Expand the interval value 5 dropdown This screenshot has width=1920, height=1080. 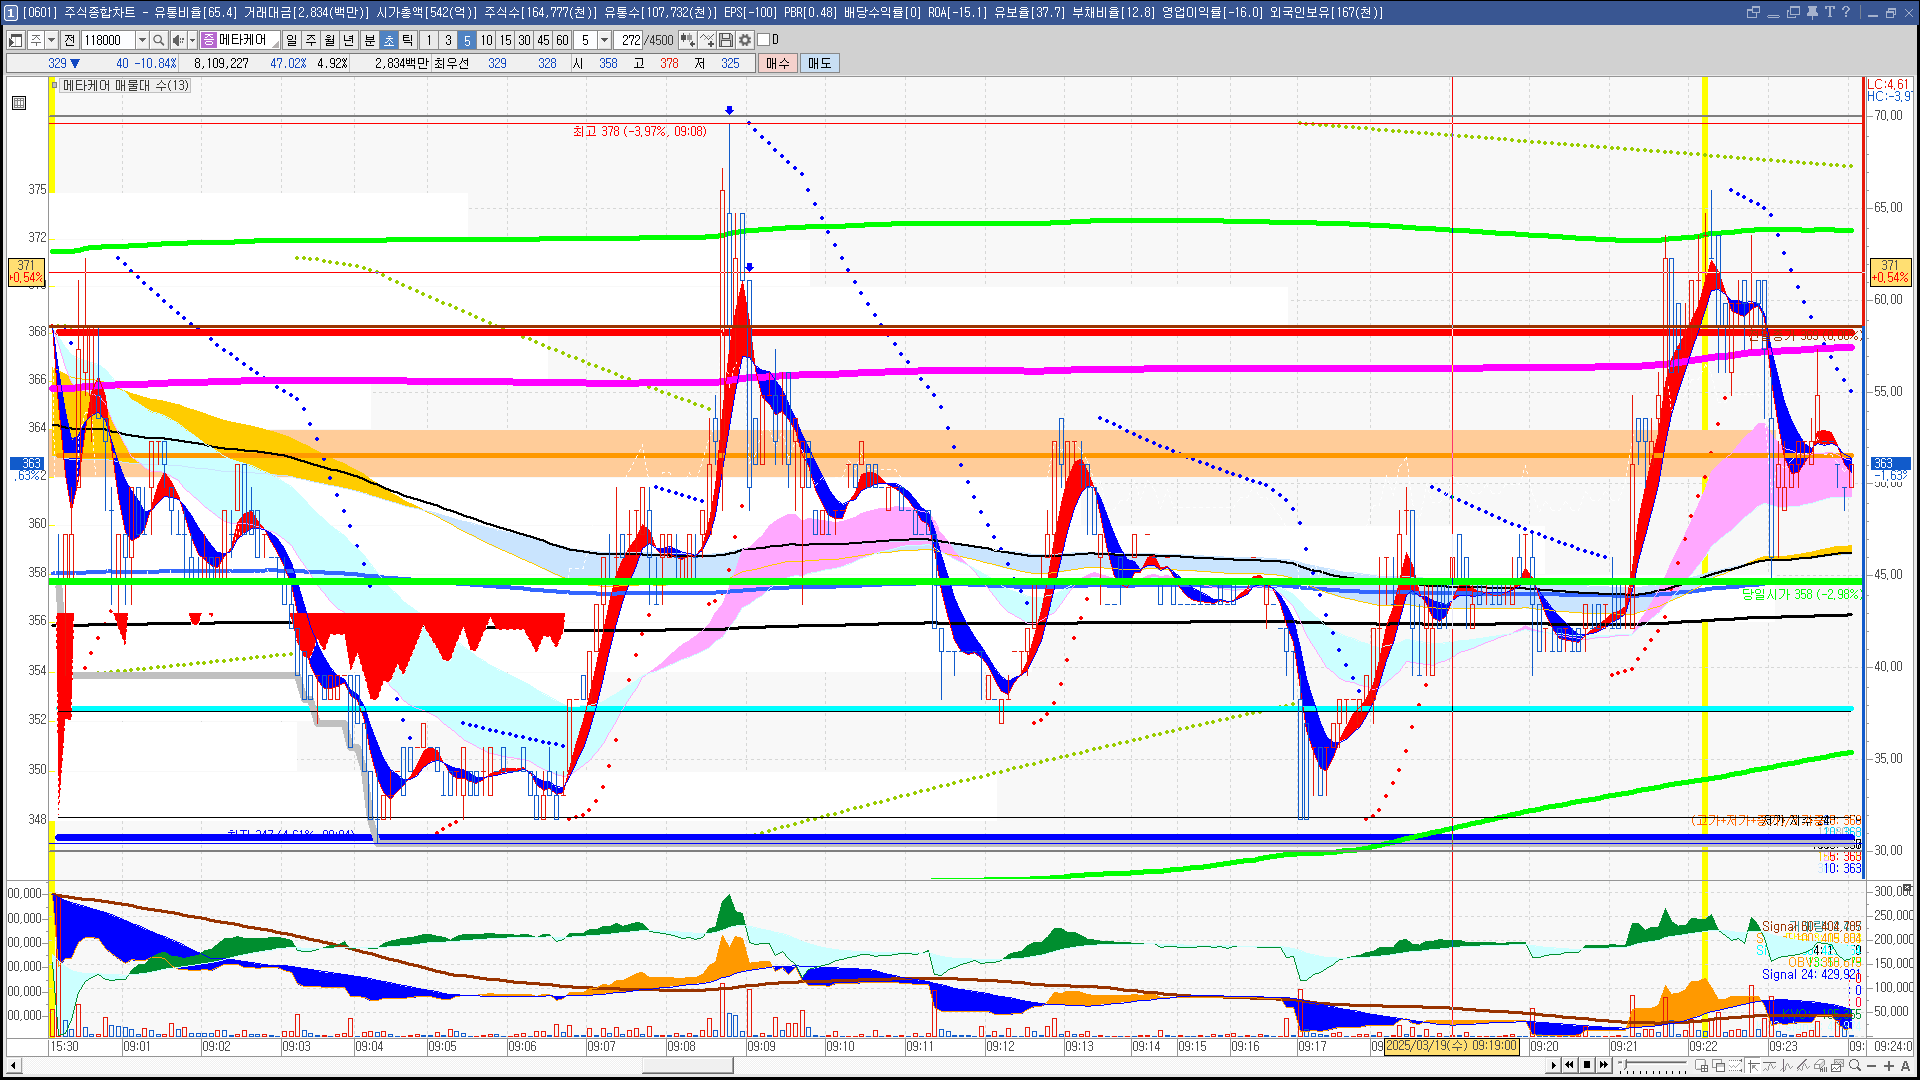click(604, 40)
